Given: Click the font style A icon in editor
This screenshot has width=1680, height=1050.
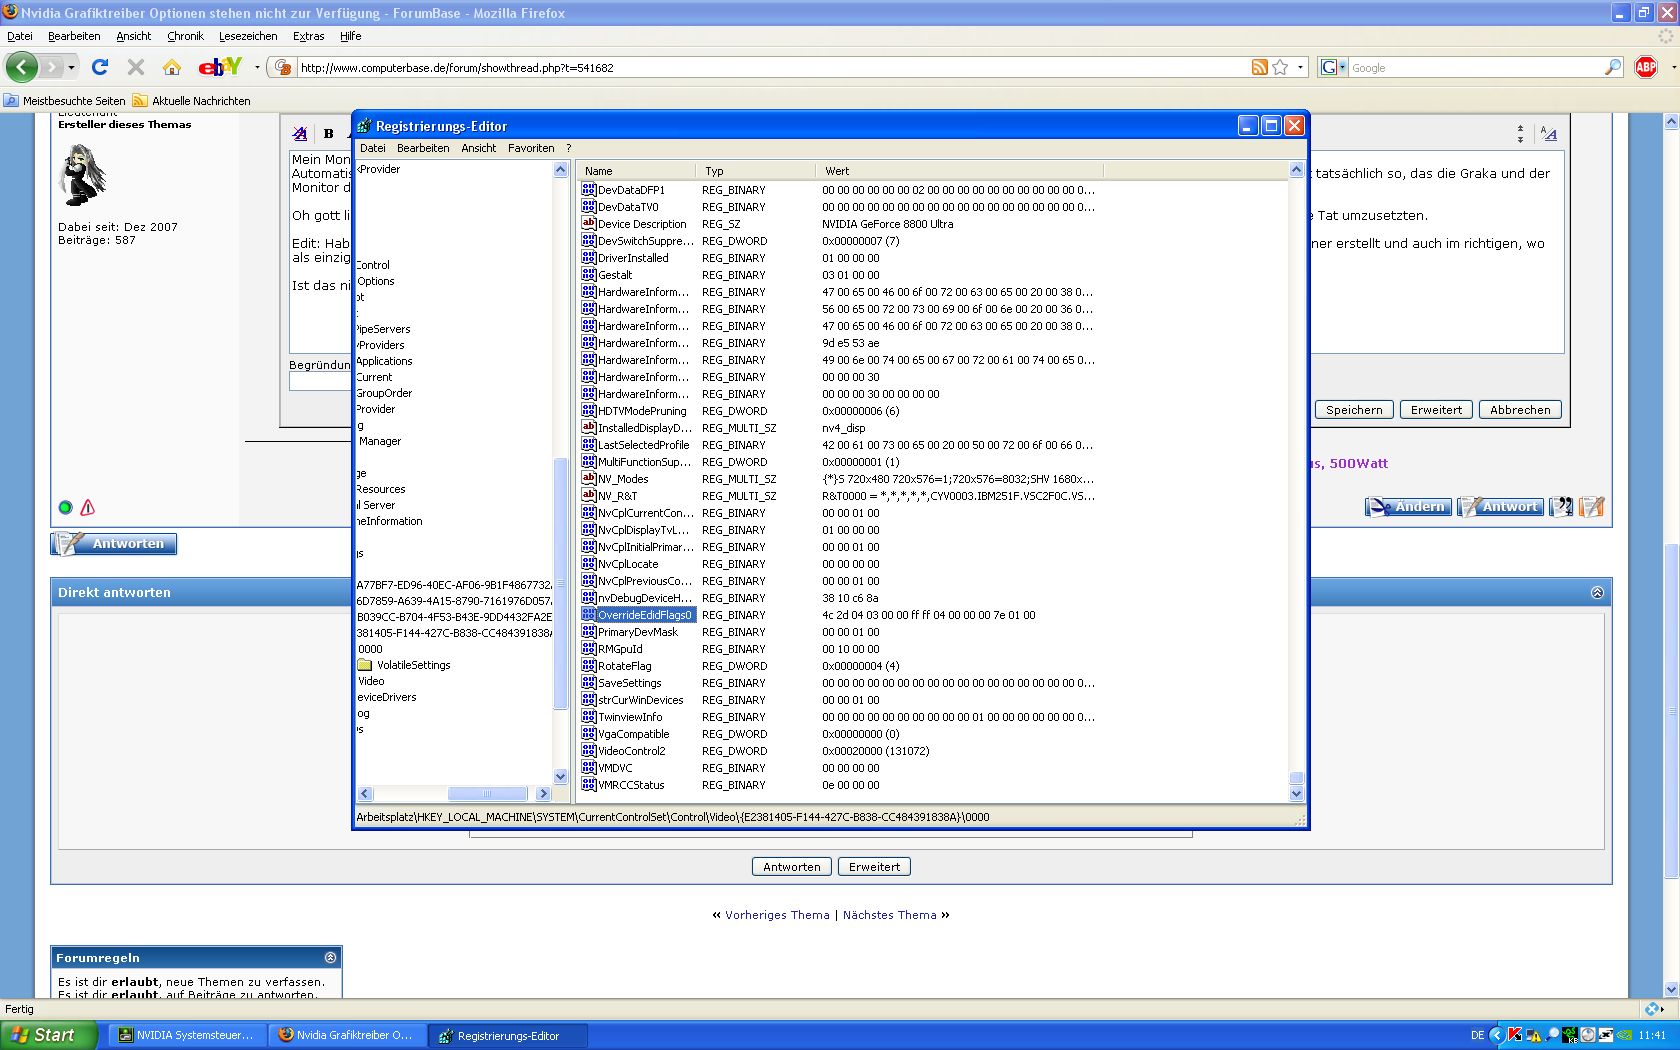Looking at the screenshot, I should click(x=300, y=134).
